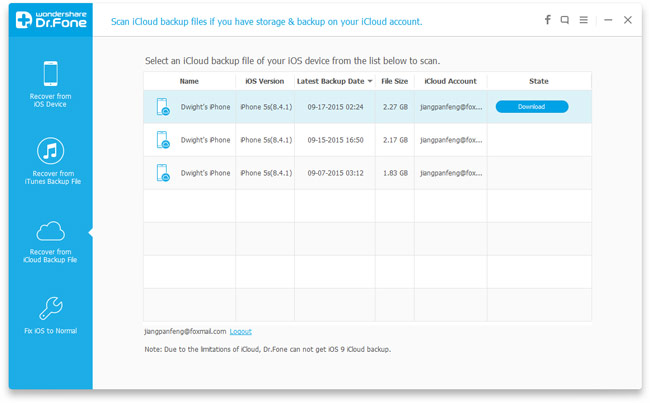Viewport: 650px width, 403px height.
Task: Click jiangpanfeng@foxmail.com below the table
Action: pos(185,331)
